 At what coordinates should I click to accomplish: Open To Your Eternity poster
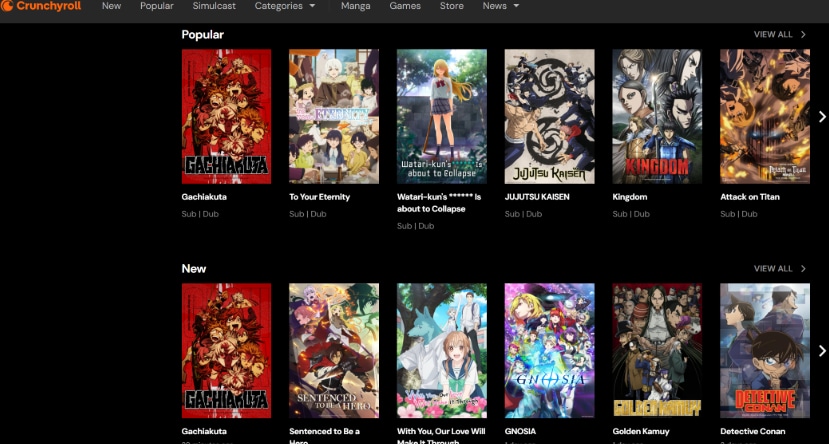334,116
